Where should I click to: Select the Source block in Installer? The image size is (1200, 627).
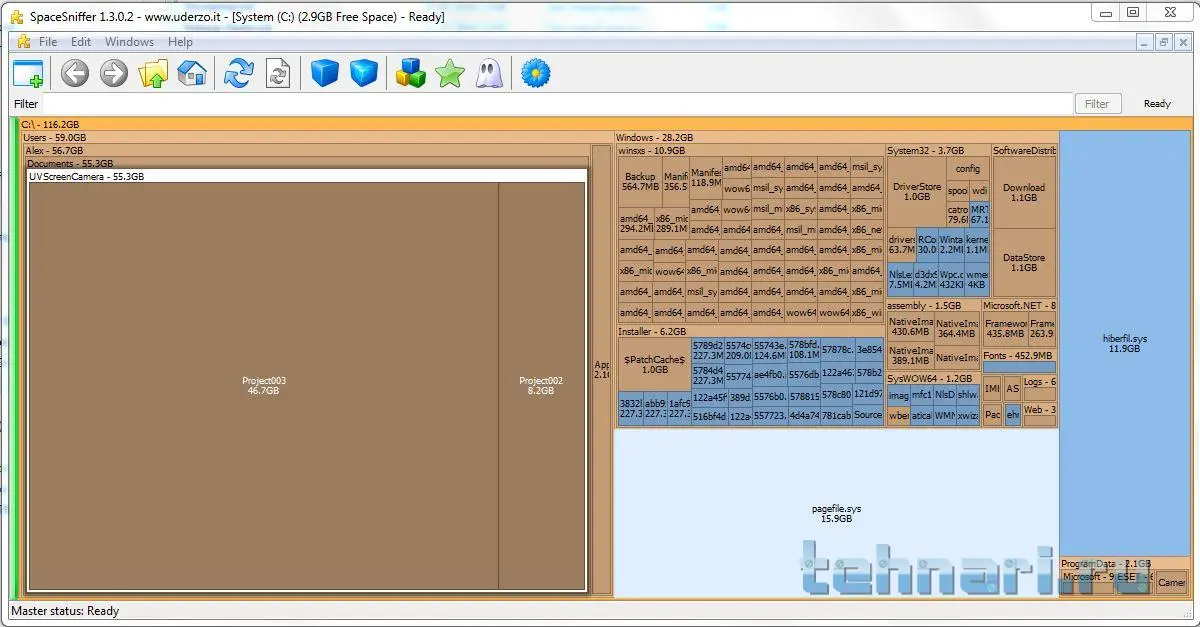coord(868,415)
